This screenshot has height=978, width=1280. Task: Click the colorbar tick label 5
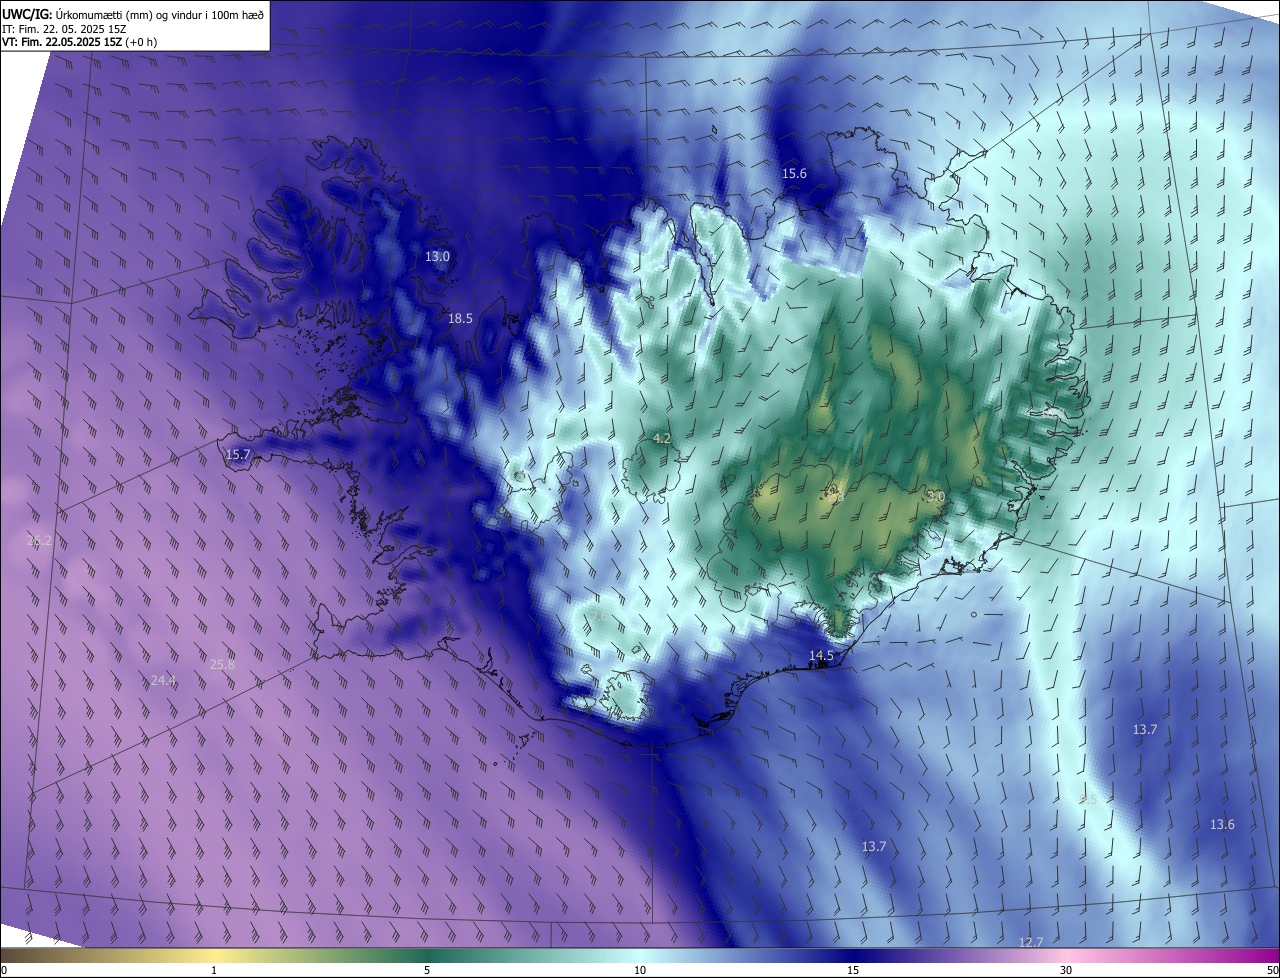click(427, 970)
